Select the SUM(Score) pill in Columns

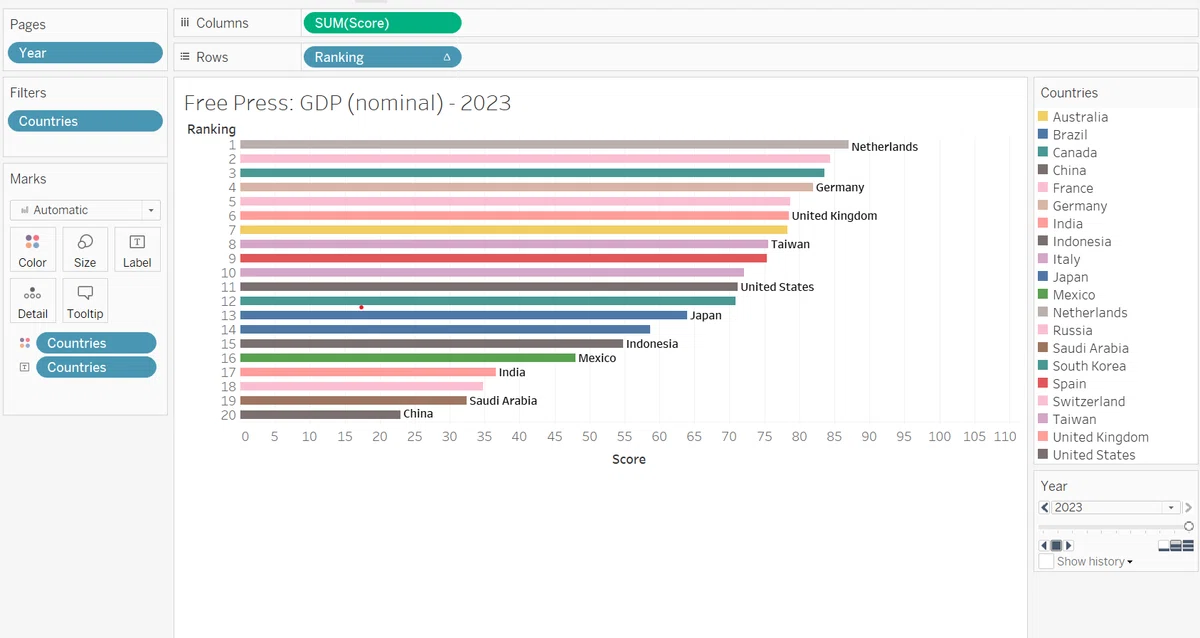pos(382,23)
